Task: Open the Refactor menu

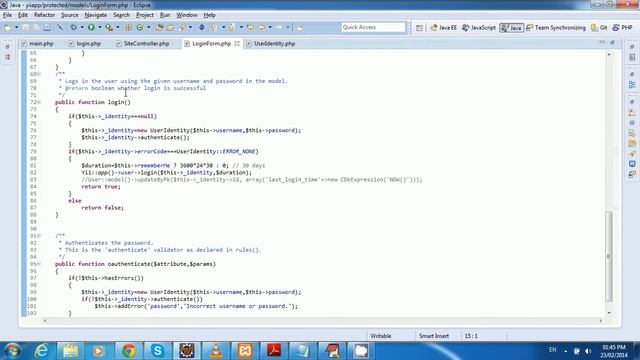Action: tap(44, 15)
